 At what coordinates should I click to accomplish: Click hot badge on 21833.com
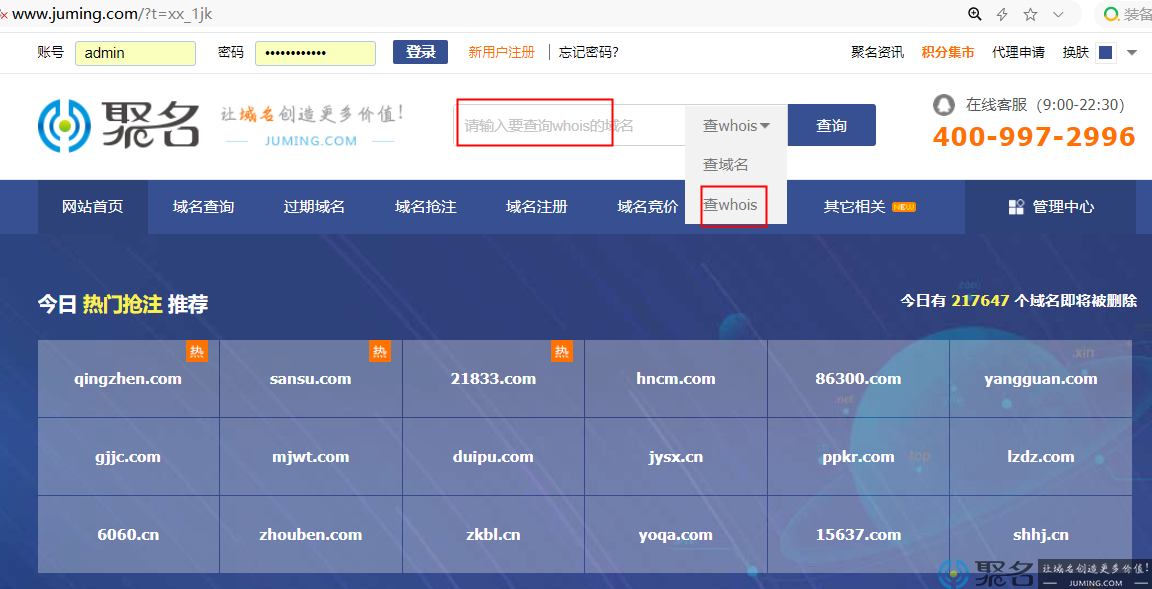(561, 352)
